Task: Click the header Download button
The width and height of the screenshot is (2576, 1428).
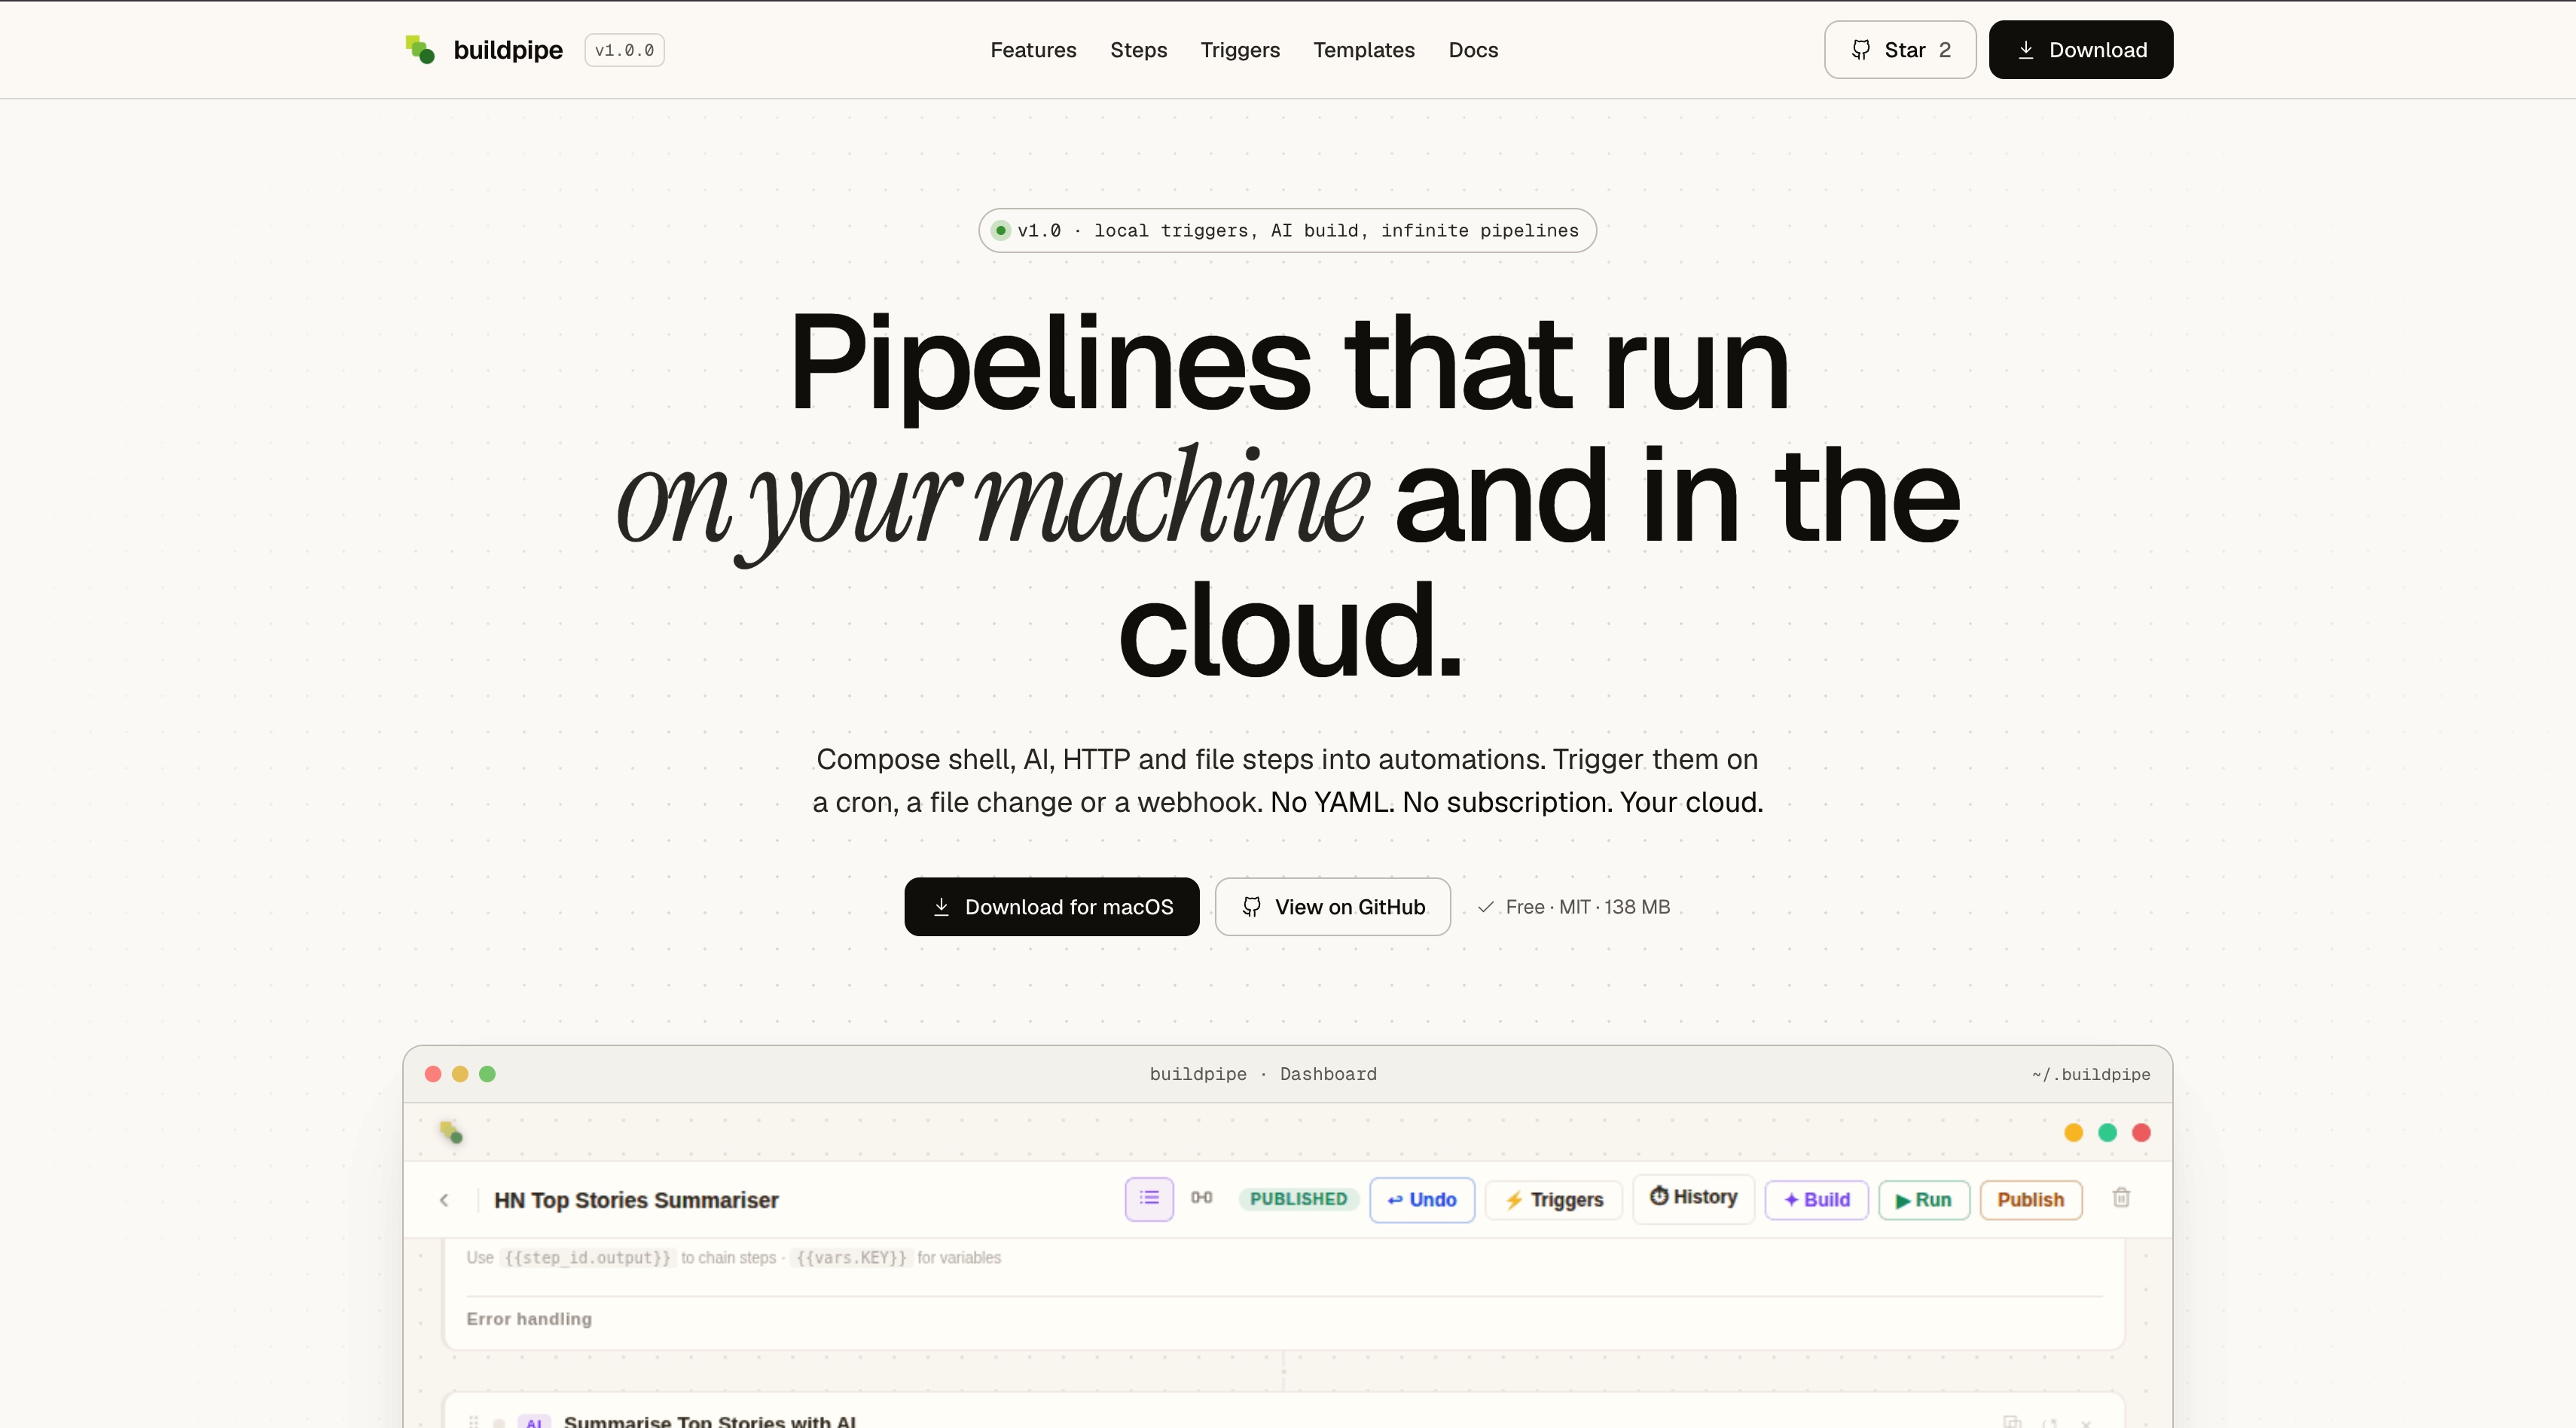Action: pyautogui.click(x=2080, y=50)
